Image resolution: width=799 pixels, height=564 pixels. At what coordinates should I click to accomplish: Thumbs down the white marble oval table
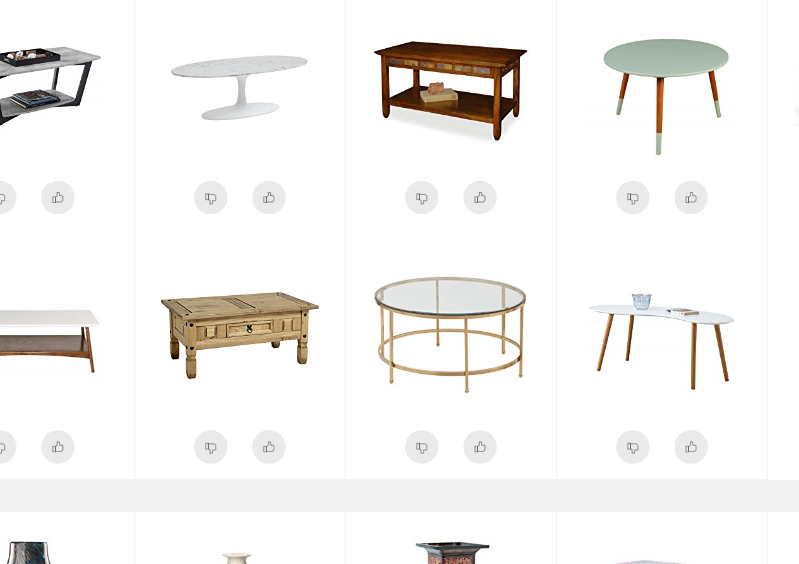(210, 198)
